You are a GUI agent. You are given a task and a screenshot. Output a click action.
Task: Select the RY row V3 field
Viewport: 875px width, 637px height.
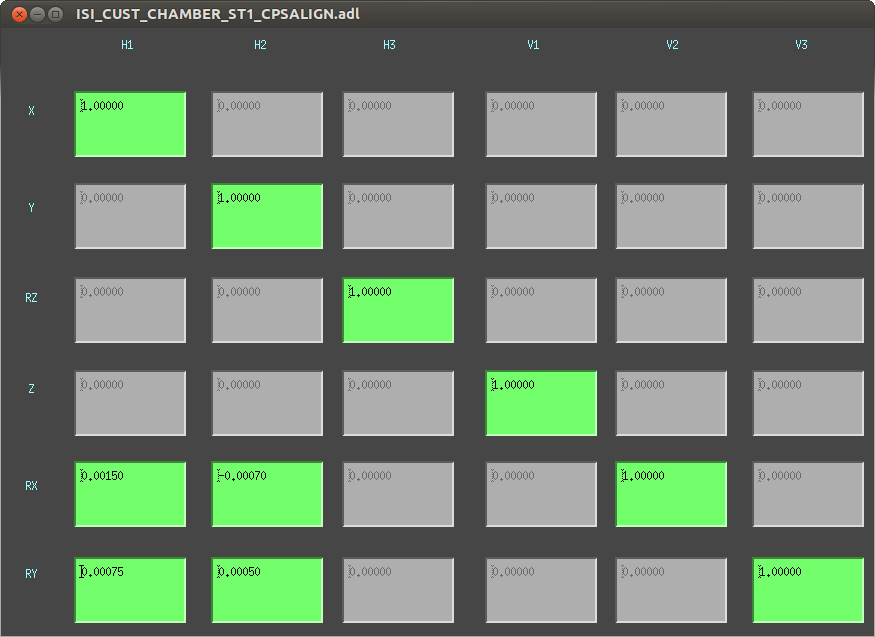[808, 590]
